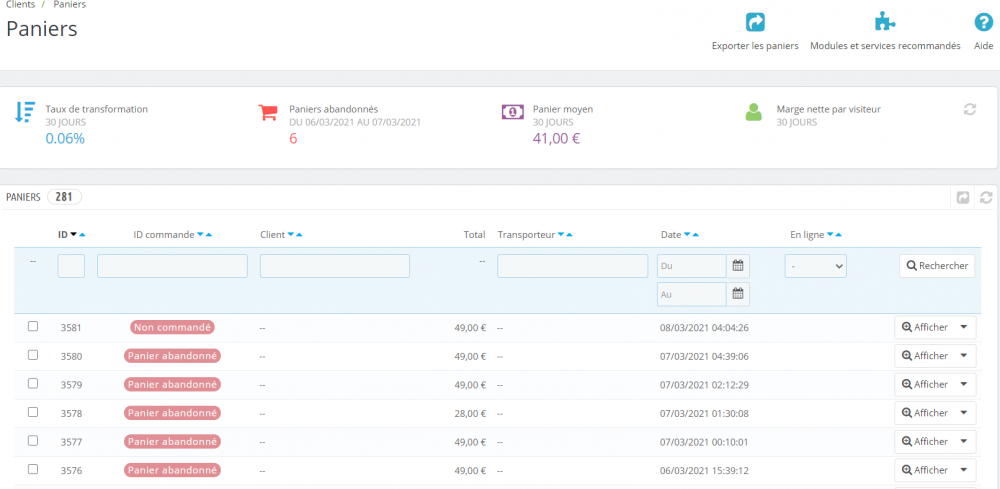Click Afficher for cart 3581
The width and height of the screenshot is (1000, 489).
coord(925,327)
